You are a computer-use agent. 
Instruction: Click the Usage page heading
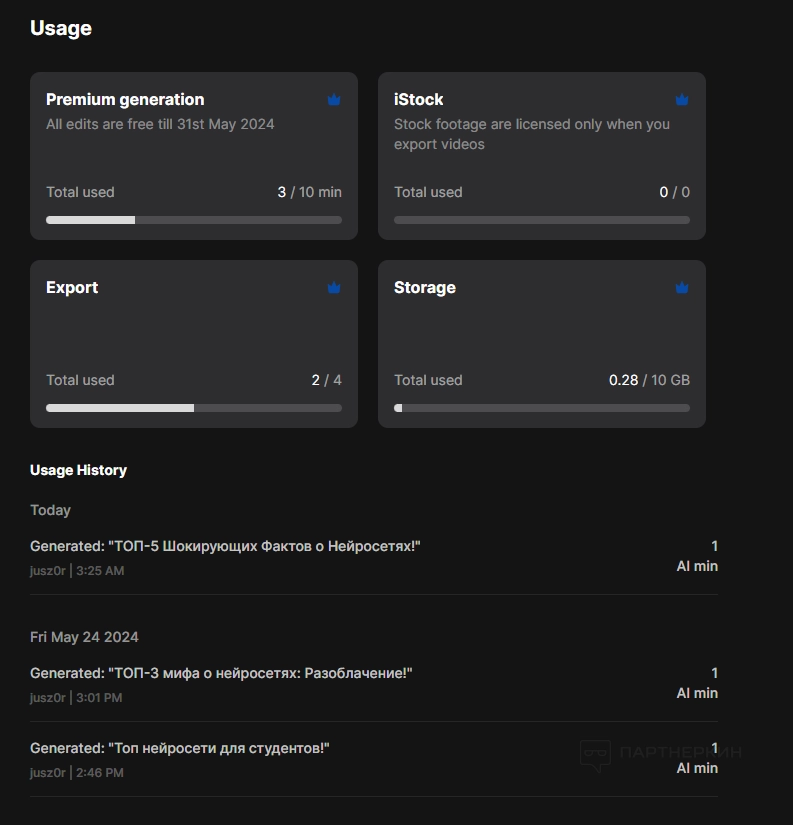coord(61,29)
